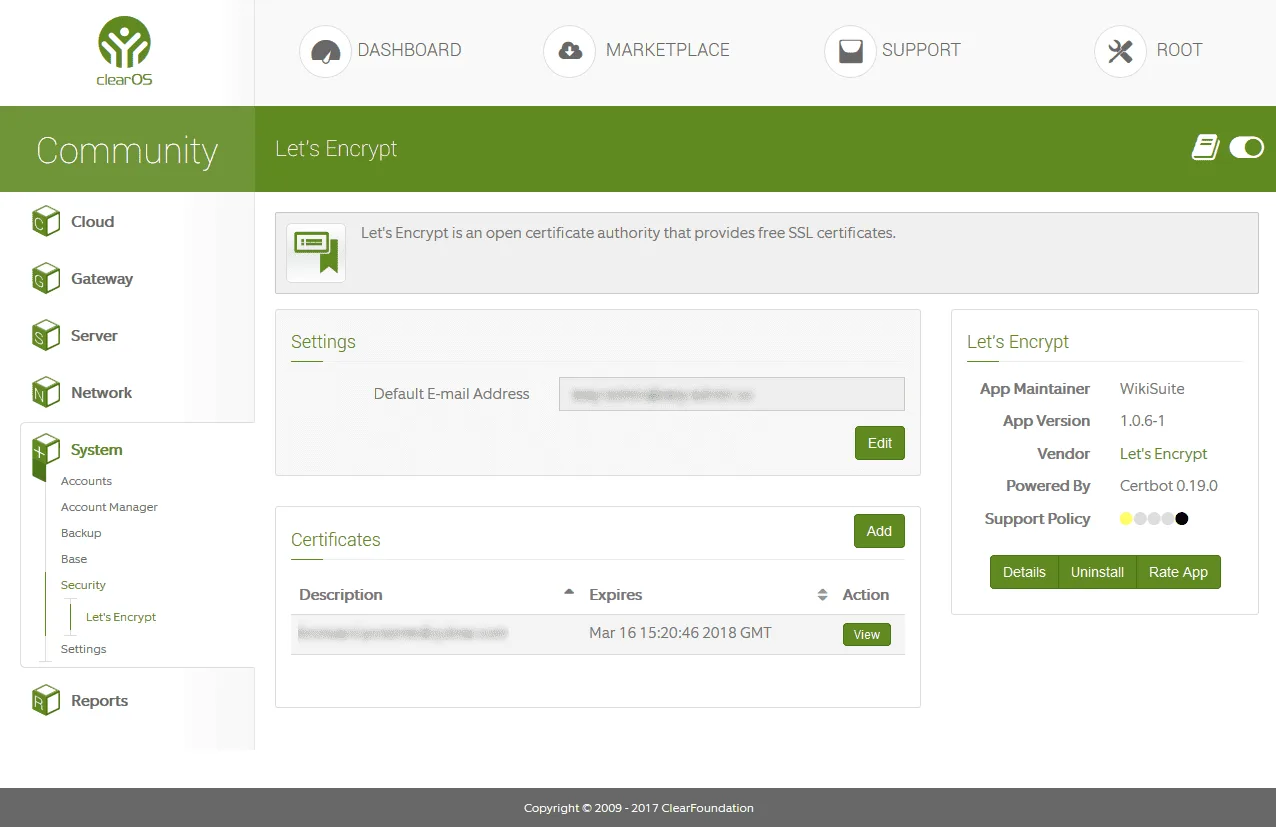View the certificate expiring Mar 16

[x=867, y=635]
